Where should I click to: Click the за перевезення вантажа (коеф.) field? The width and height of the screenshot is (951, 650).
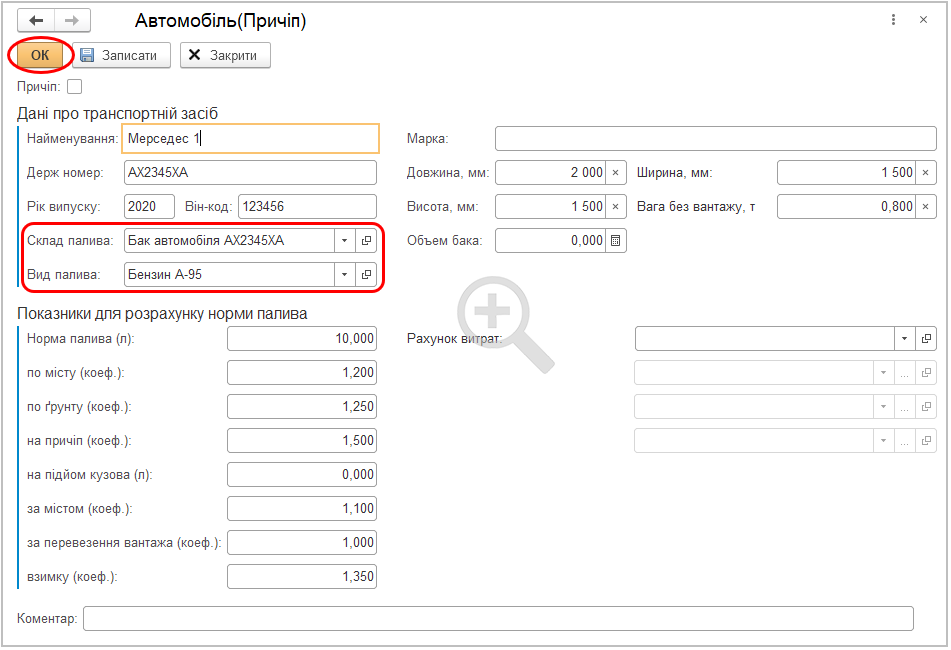point(302,543)
